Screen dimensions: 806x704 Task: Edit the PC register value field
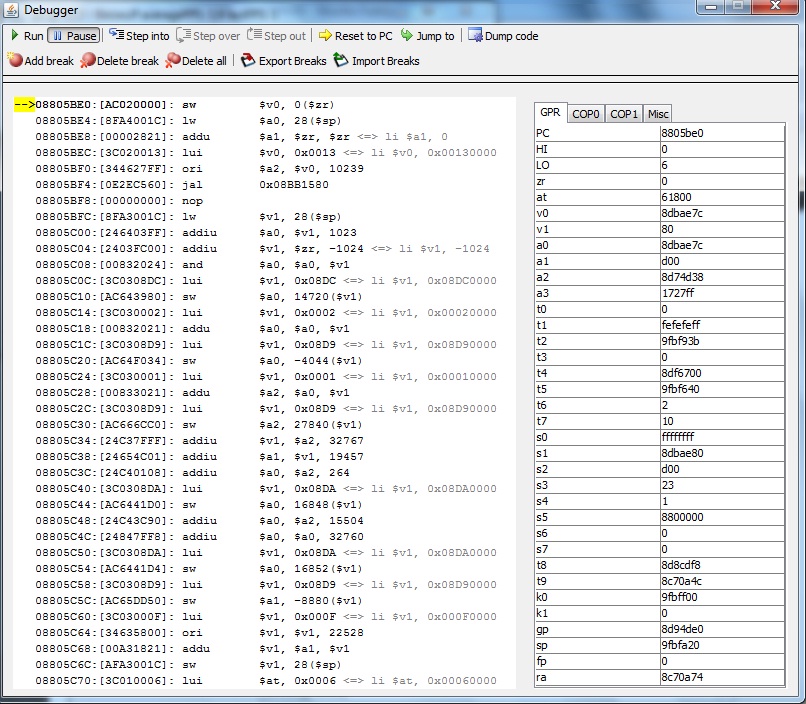721,133
